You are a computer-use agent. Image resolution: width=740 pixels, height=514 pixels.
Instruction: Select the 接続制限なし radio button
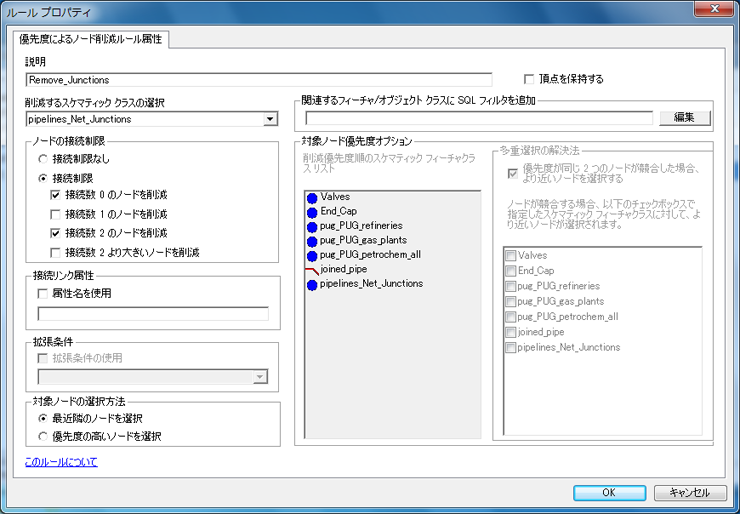coord(42,159)
